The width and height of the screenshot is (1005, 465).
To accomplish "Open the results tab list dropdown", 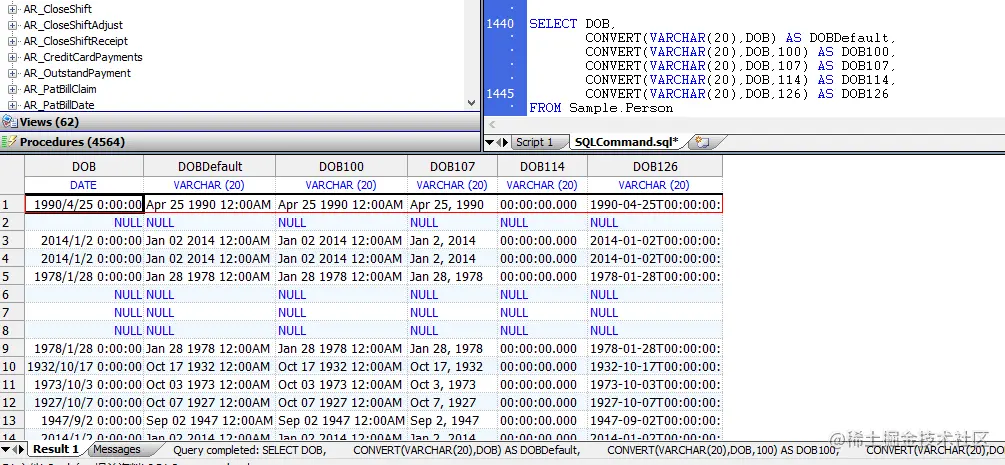I will coord(5,450).
